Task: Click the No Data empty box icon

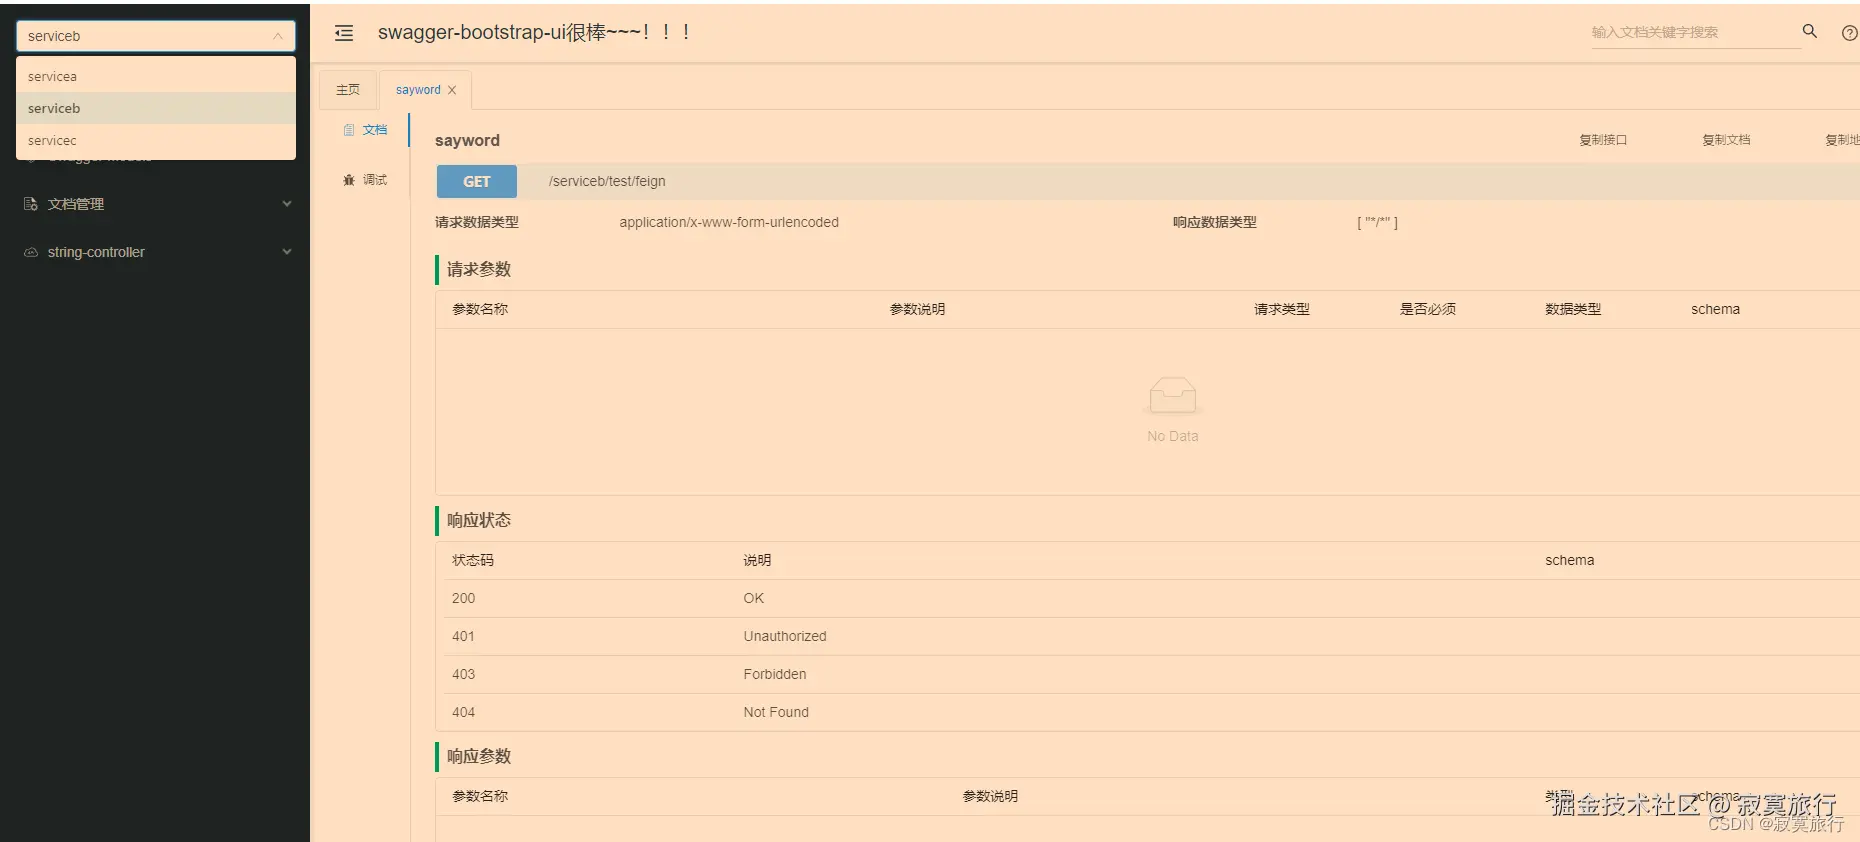Action: pyautogui.click(x=1173, y=396)
